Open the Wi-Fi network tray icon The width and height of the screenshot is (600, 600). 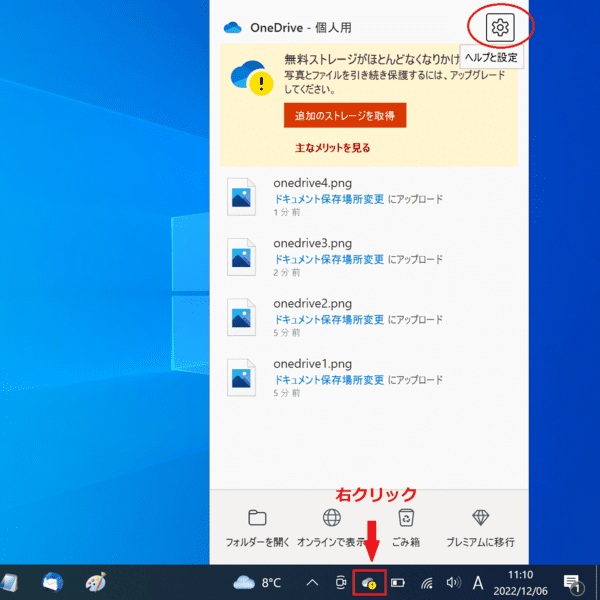427,583
